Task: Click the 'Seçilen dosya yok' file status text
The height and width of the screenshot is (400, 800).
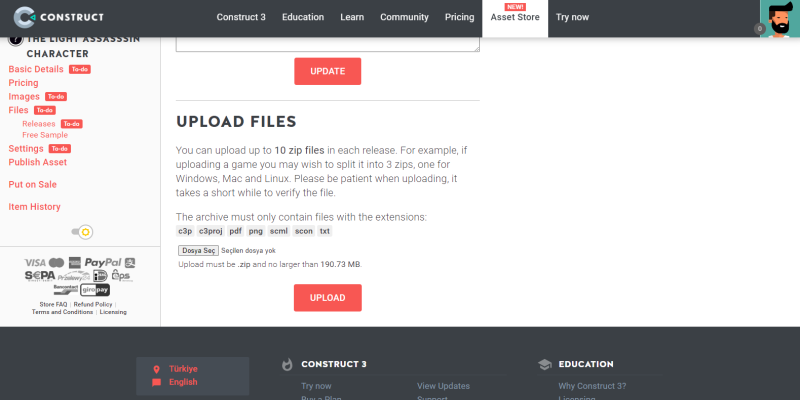Action: (248, 251)
